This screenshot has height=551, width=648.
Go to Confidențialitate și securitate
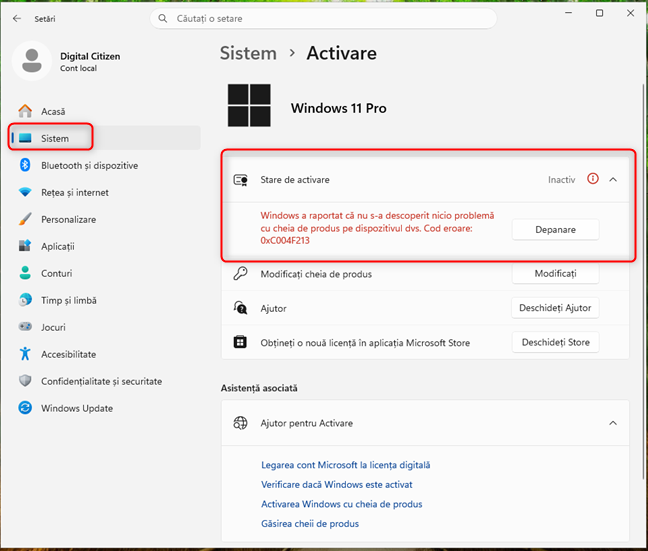coord(105,381)
